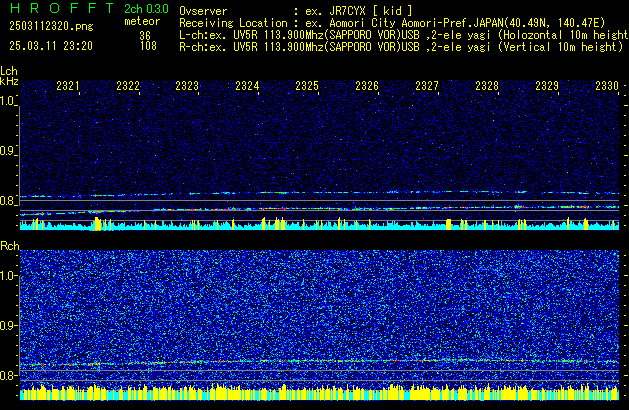Click the Rch channel label
Viewport: 629px width, 410px height.
(x=10, y=246)
